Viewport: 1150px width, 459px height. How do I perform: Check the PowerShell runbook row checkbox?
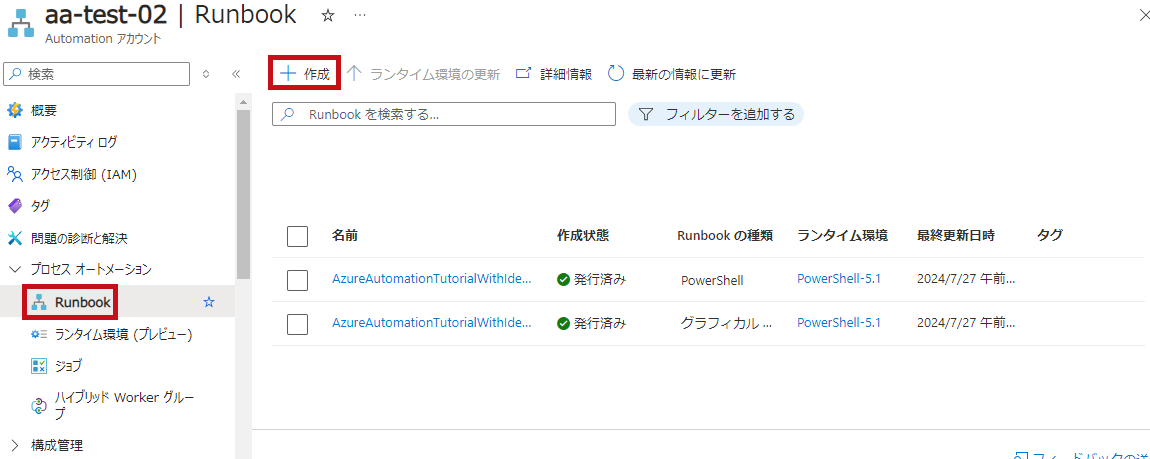[x=297, y=280]
